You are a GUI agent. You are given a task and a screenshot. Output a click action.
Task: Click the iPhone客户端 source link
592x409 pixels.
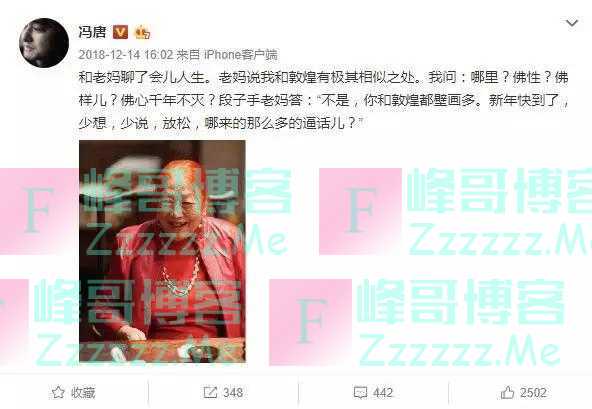(x=241, y=55)
